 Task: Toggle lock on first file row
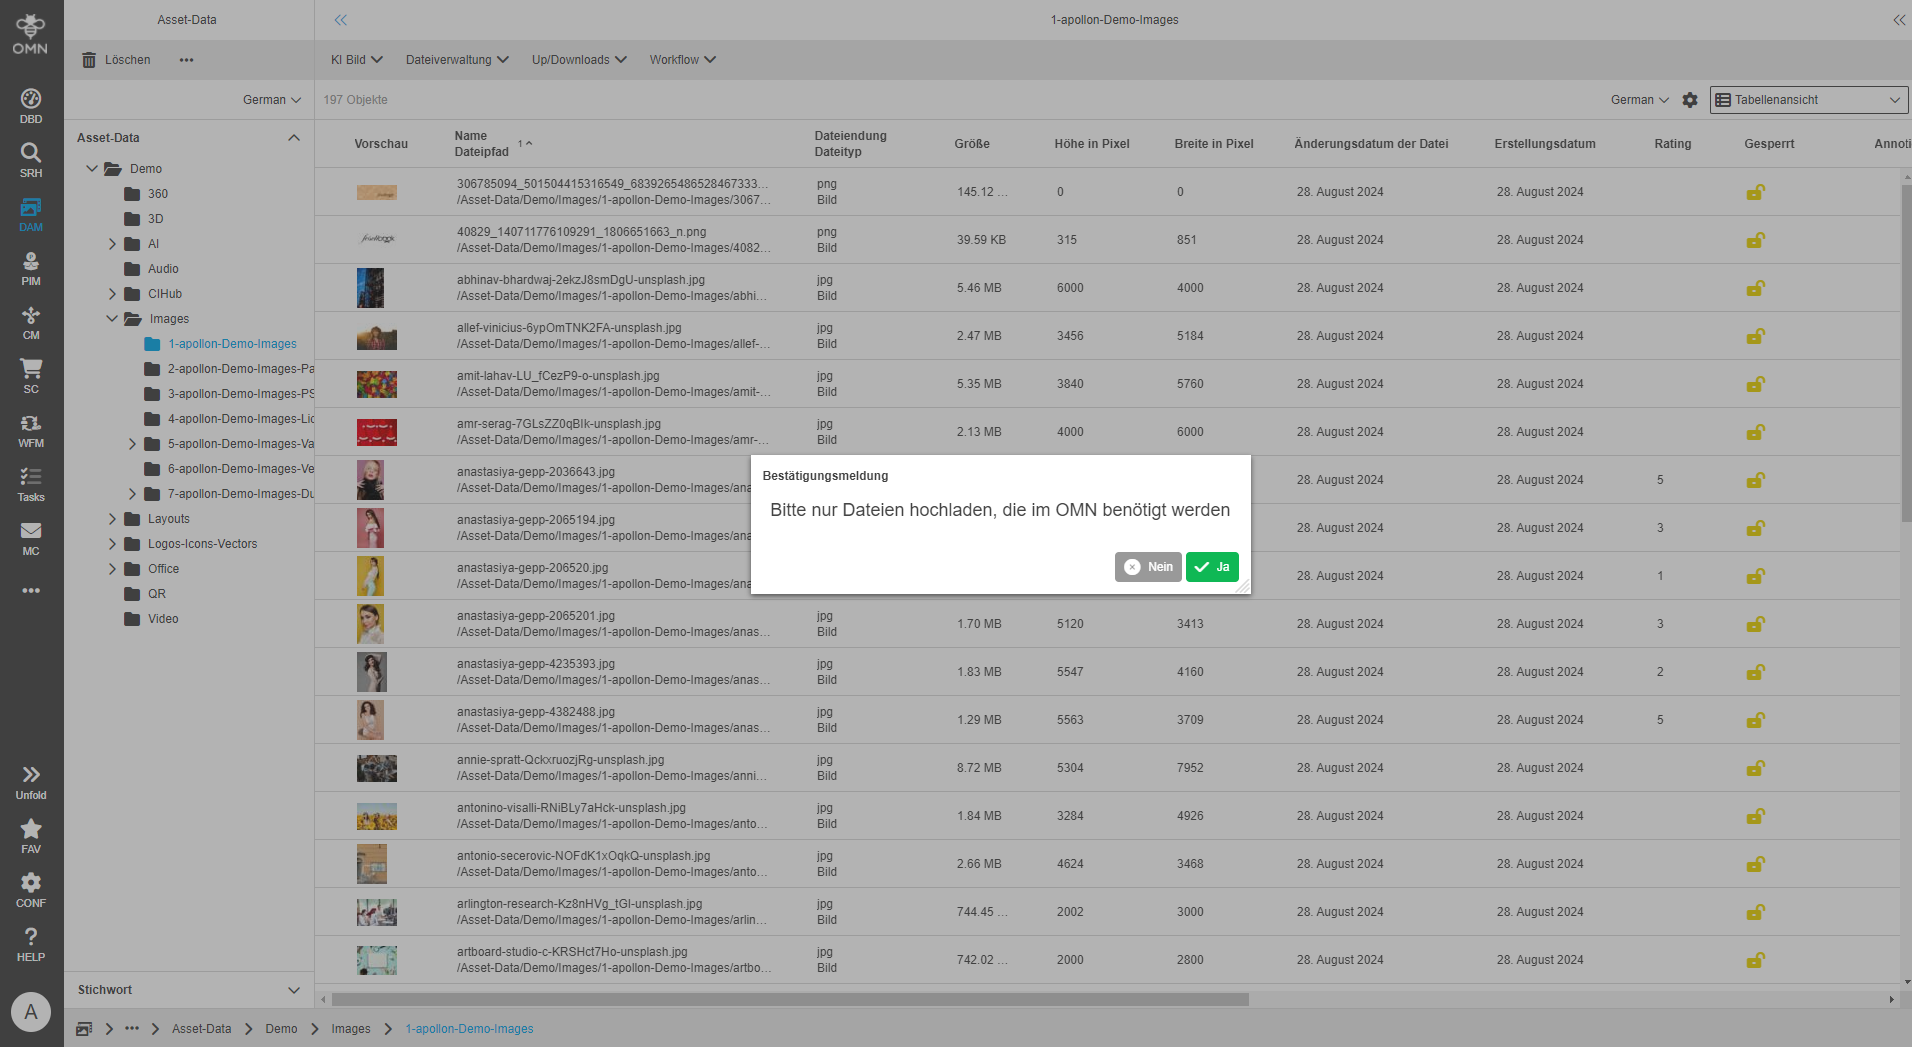(1755, 192)
